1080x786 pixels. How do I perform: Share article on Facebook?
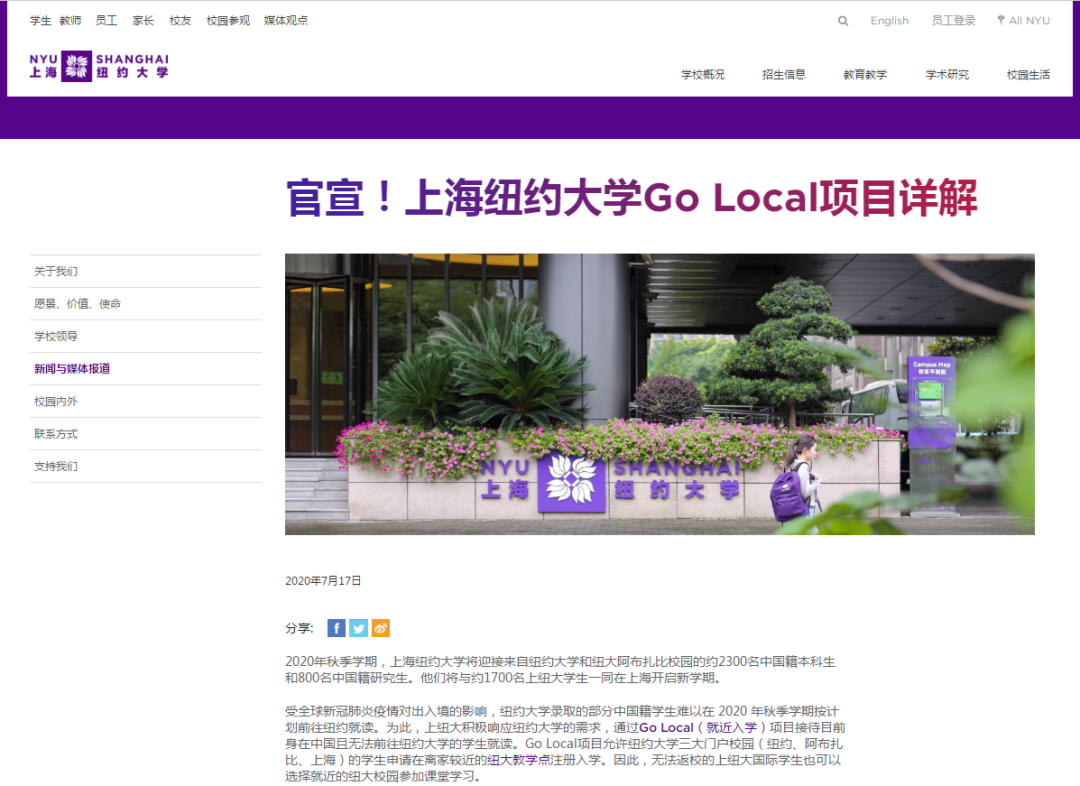[x=336, y=628]
